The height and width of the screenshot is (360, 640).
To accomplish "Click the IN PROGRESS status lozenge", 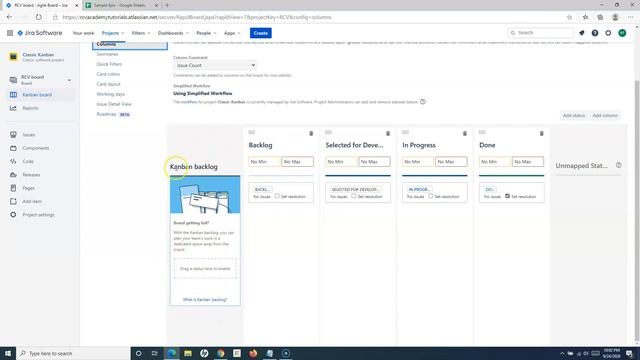I will [419, 189].
